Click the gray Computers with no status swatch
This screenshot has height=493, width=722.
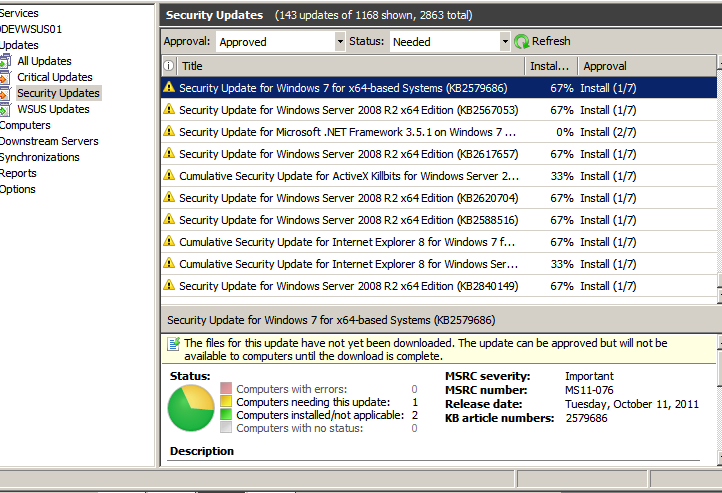point(226,427)
